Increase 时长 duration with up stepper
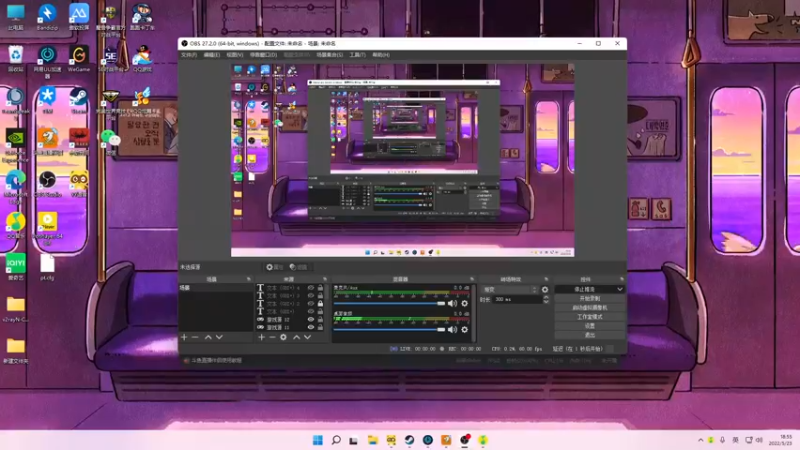Screen dimensions: 800x450 pos(546,297)
